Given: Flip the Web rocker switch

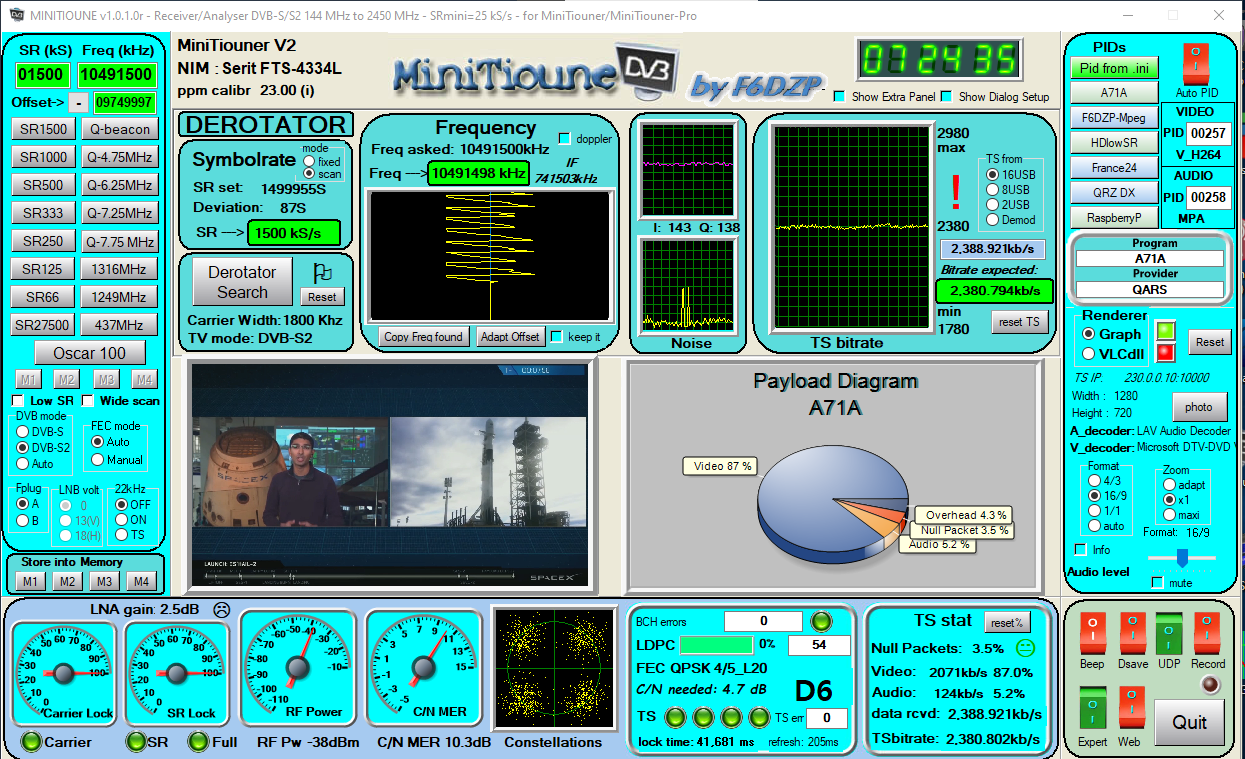Looking at the screenshot, I should pyautogui.click(x=1130, y=707).
